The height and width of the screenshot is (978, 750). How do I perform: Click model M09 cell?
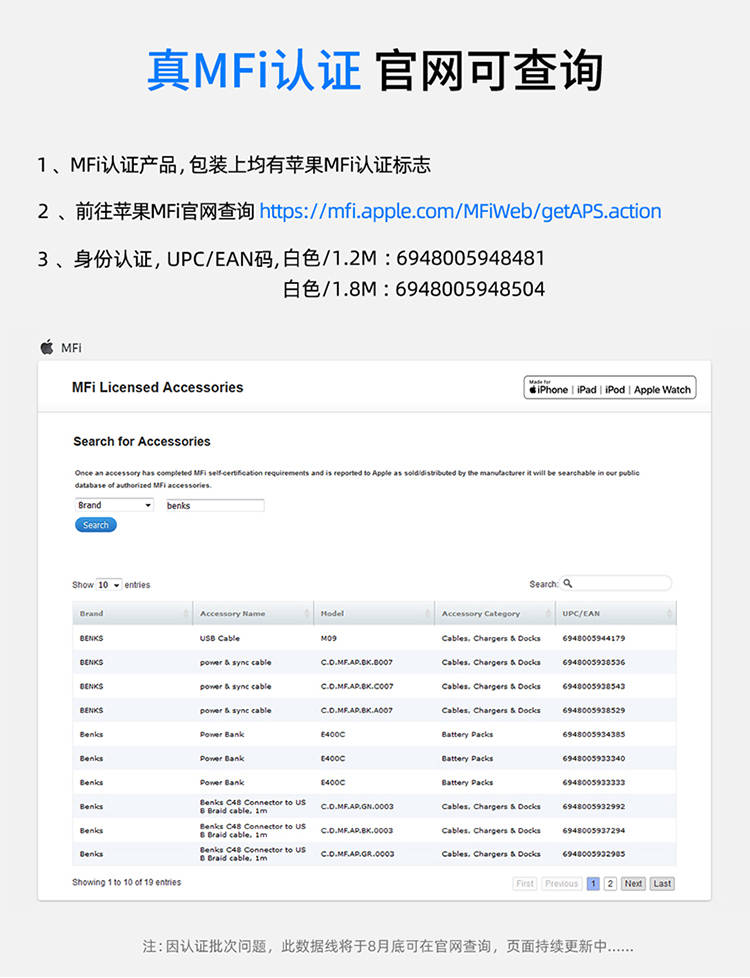[328, 638]
